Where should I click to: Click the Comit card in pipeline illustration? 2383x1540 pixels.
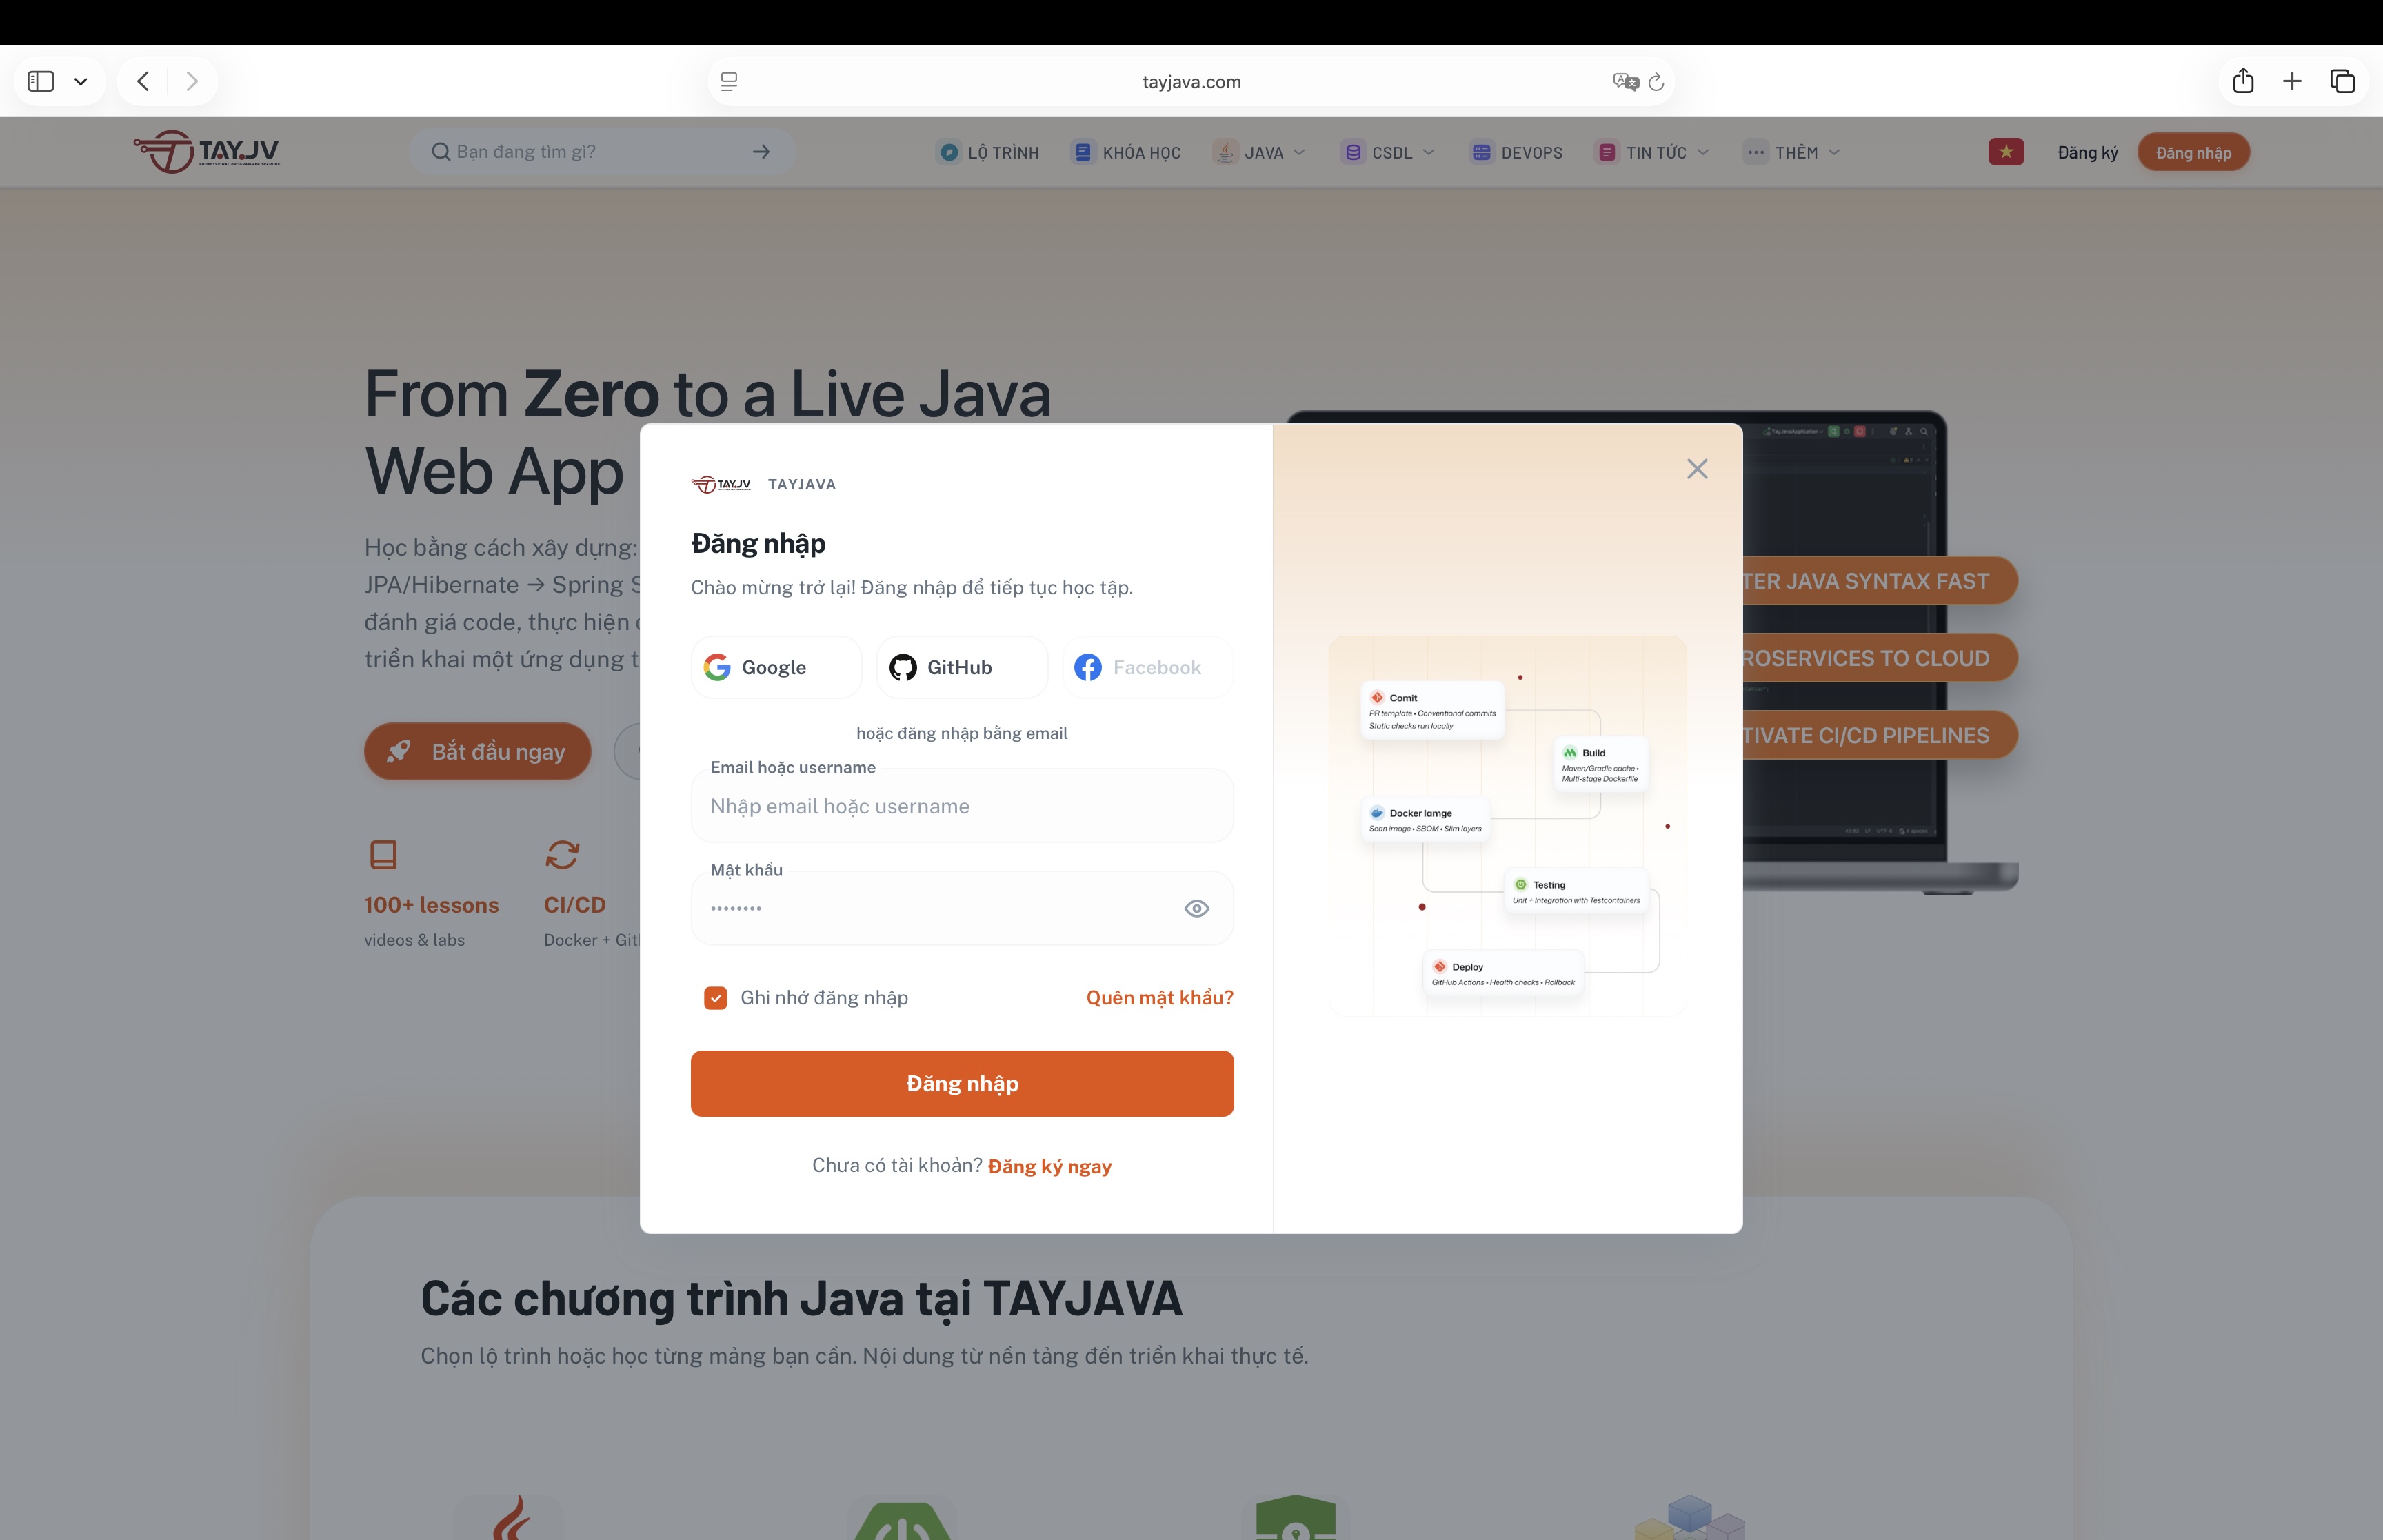pyautogui.click(x=1433, y=710)
